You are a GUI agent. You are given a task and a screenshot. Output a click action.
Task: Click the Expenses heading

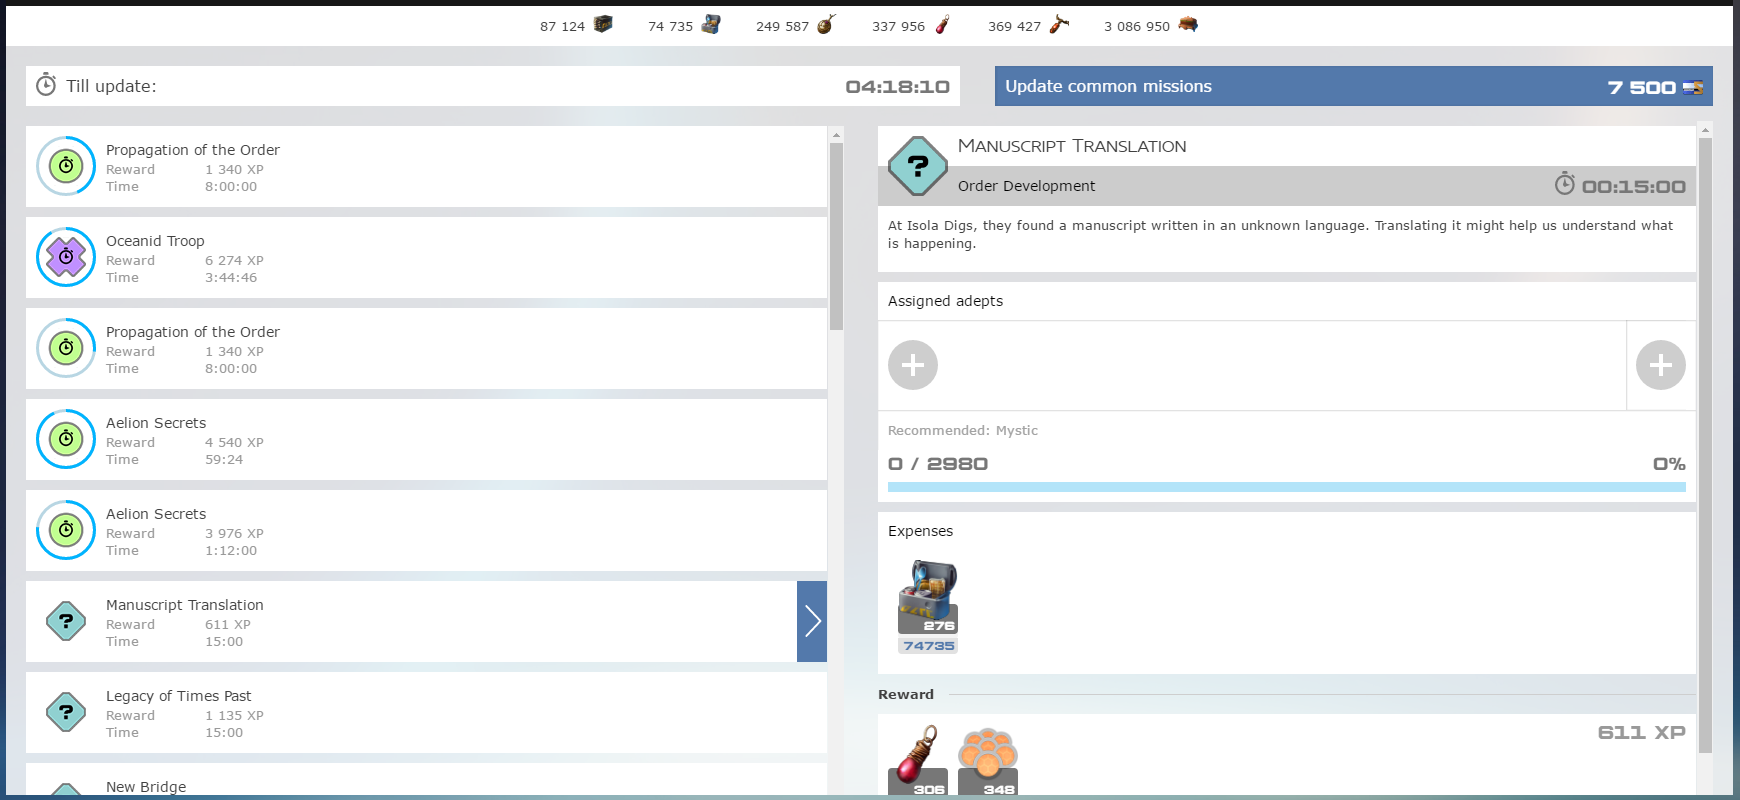(x=920, y=531)
